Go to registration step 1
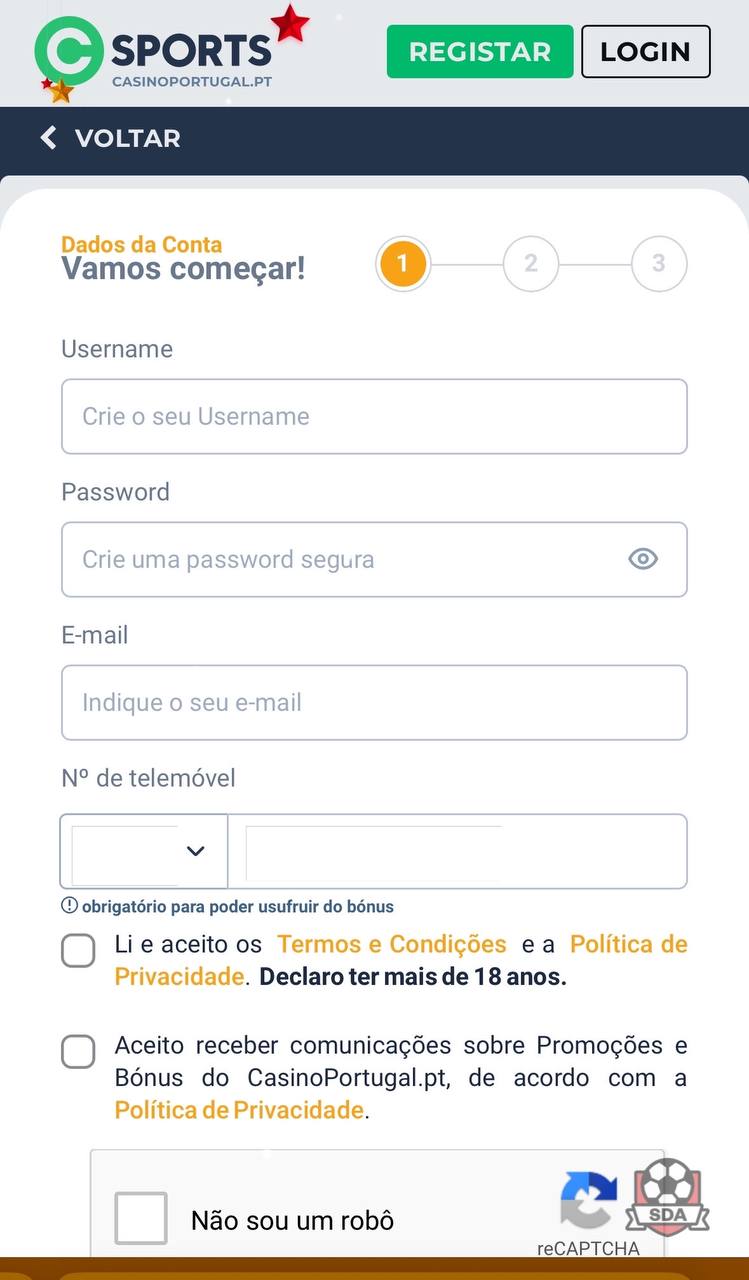The width and height of the screenshot is (749, 1280). [402, 264]
